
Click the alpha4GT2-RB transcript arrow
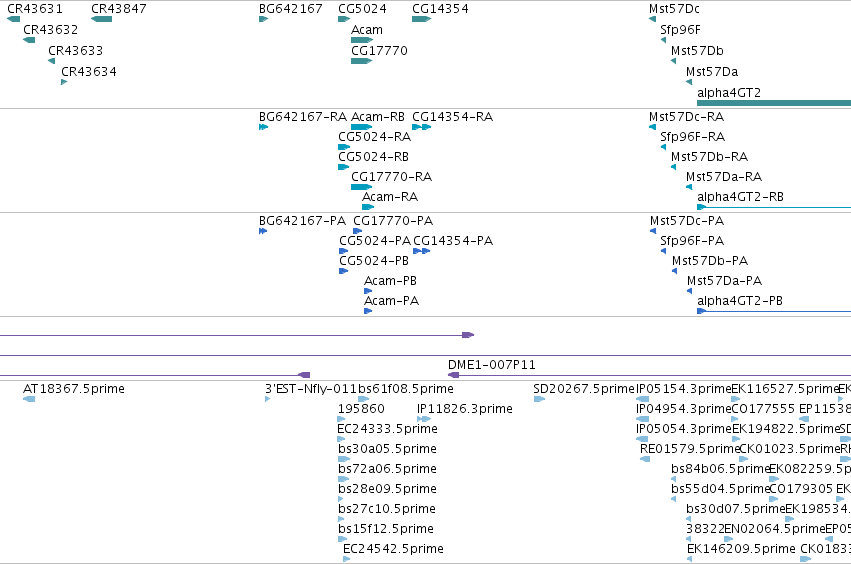tap(702, 207)
